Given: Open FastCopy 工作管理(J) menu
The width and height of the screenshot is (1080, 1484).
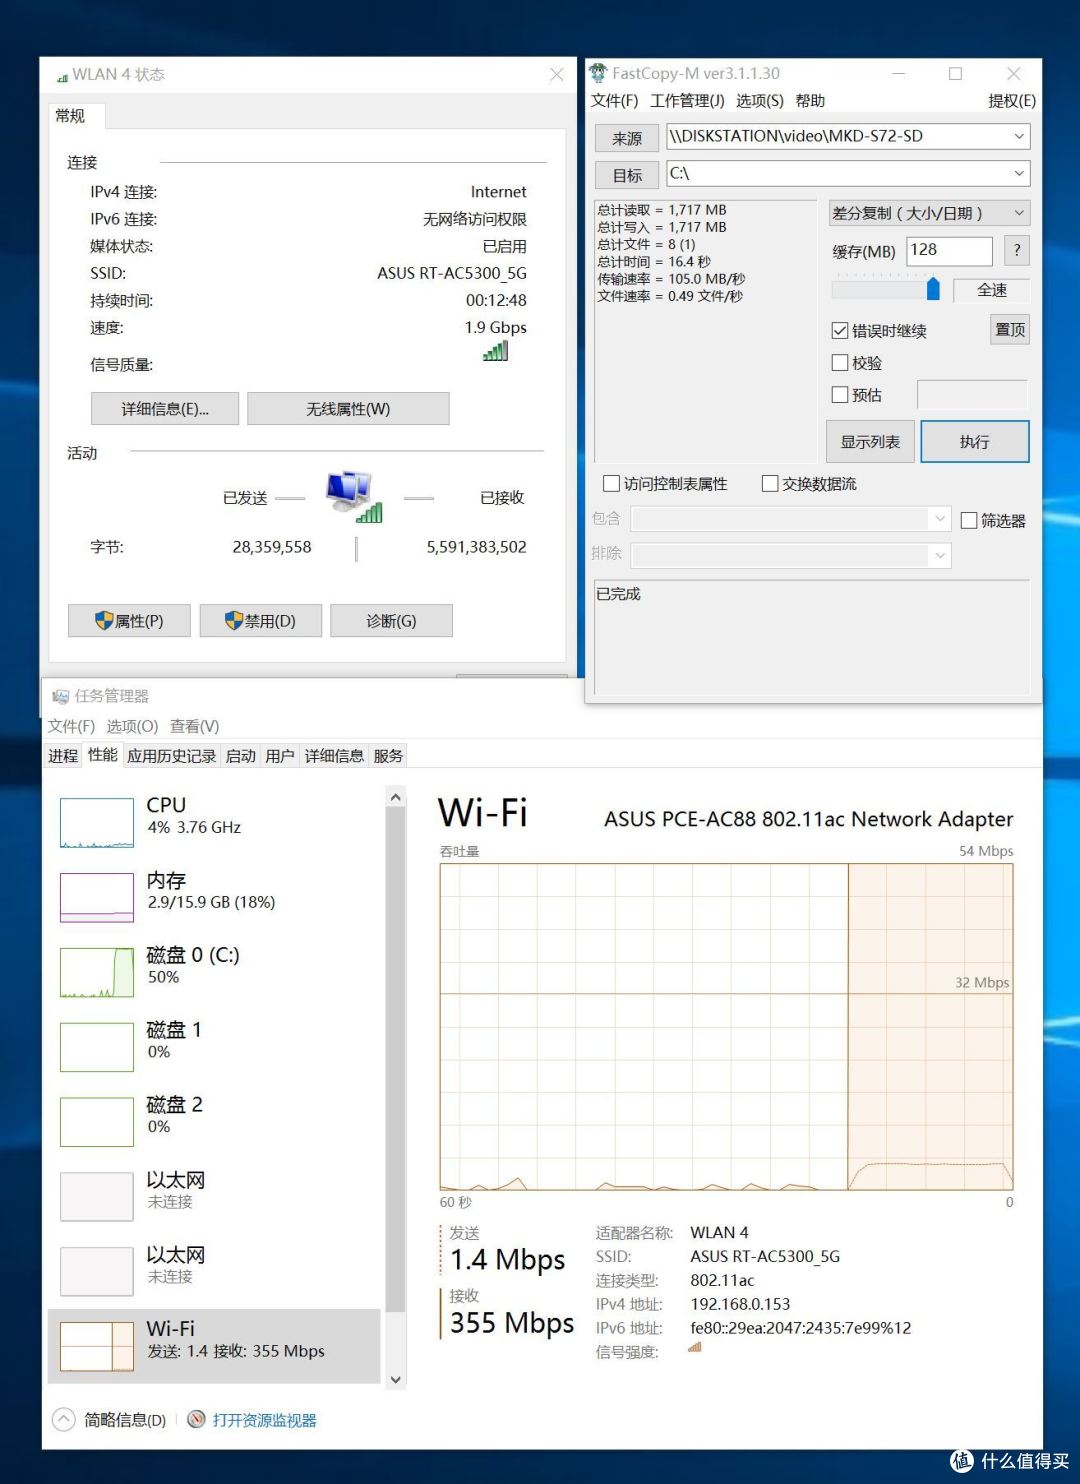Looking at the screenshot, I should point(687,101).
